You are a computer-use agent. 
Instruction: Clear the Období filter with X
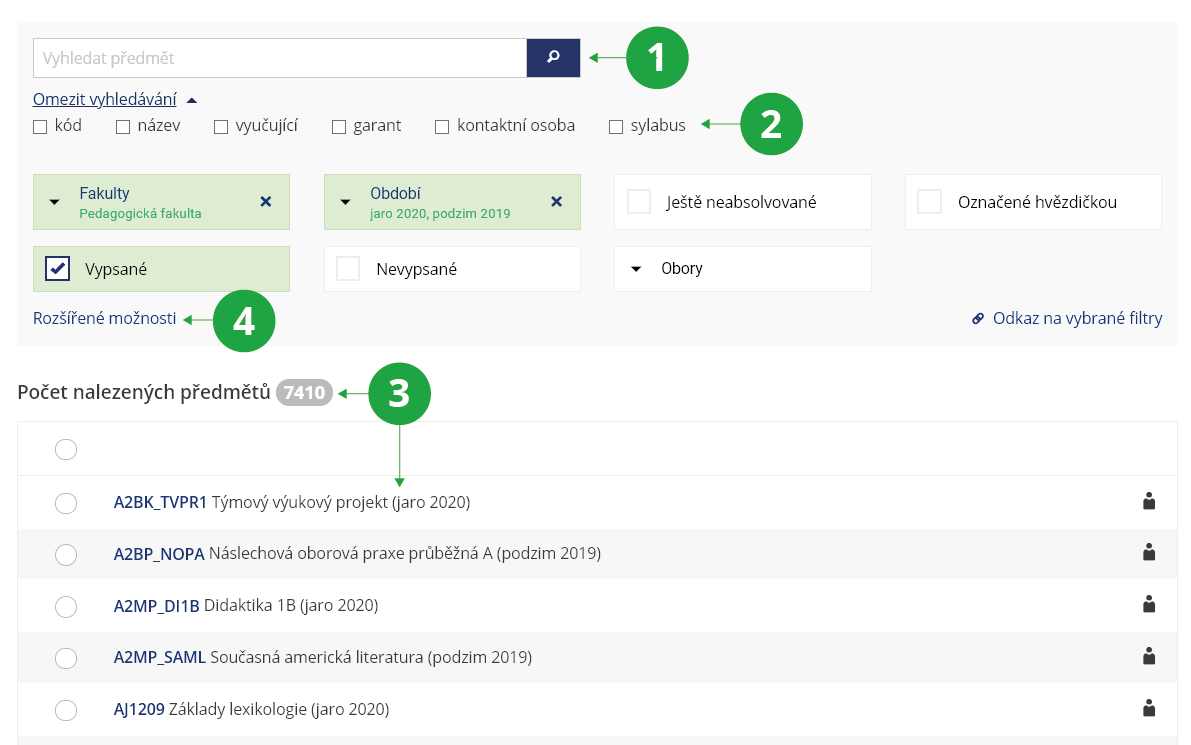coord(556,202)
